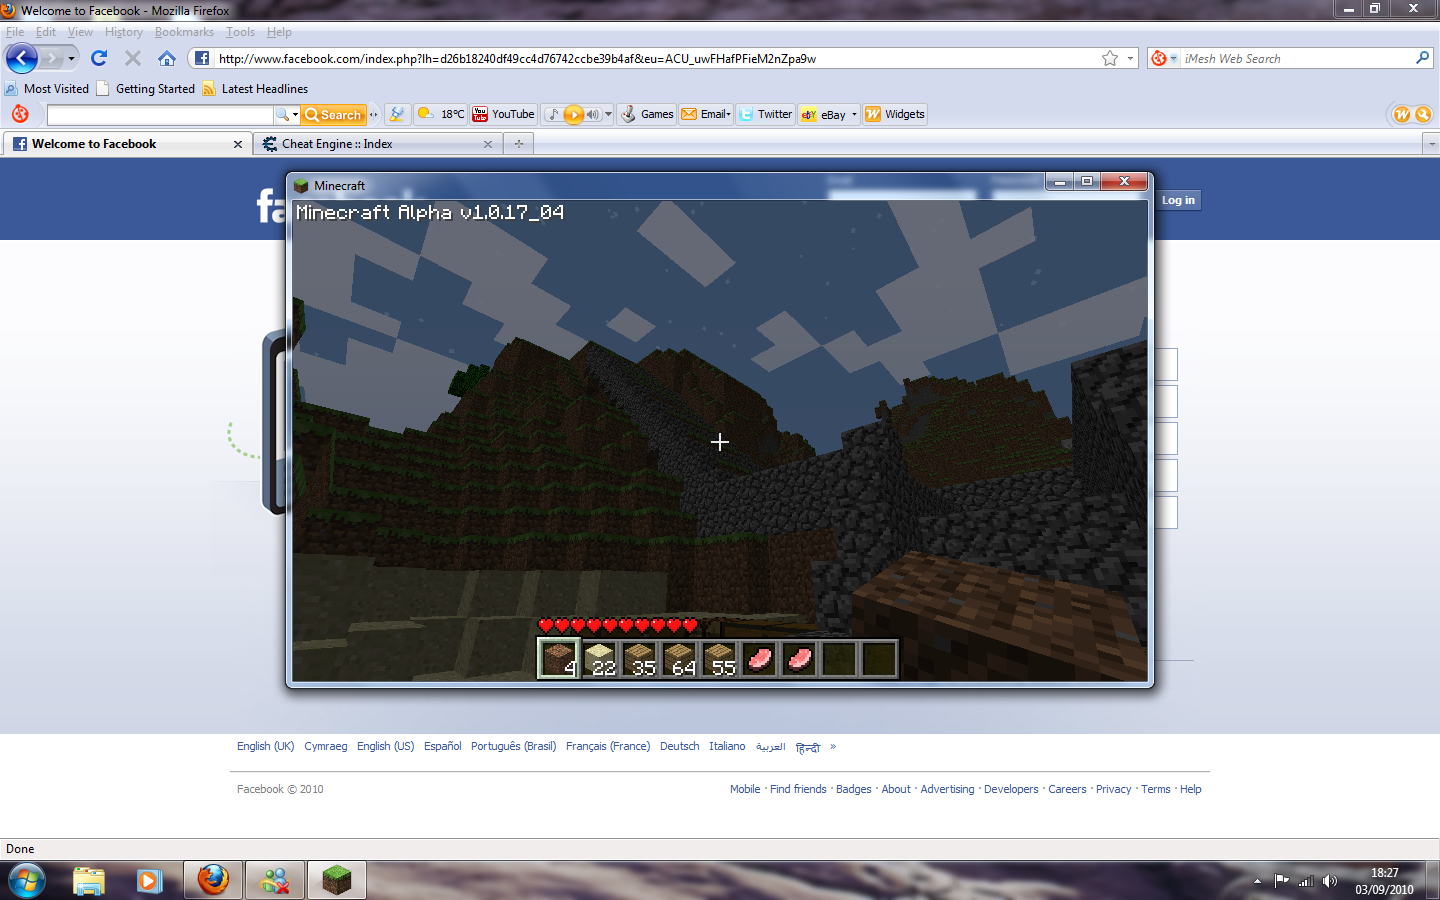Open Most Visited bookmarks
The image size is (1440, 900).
47,89
